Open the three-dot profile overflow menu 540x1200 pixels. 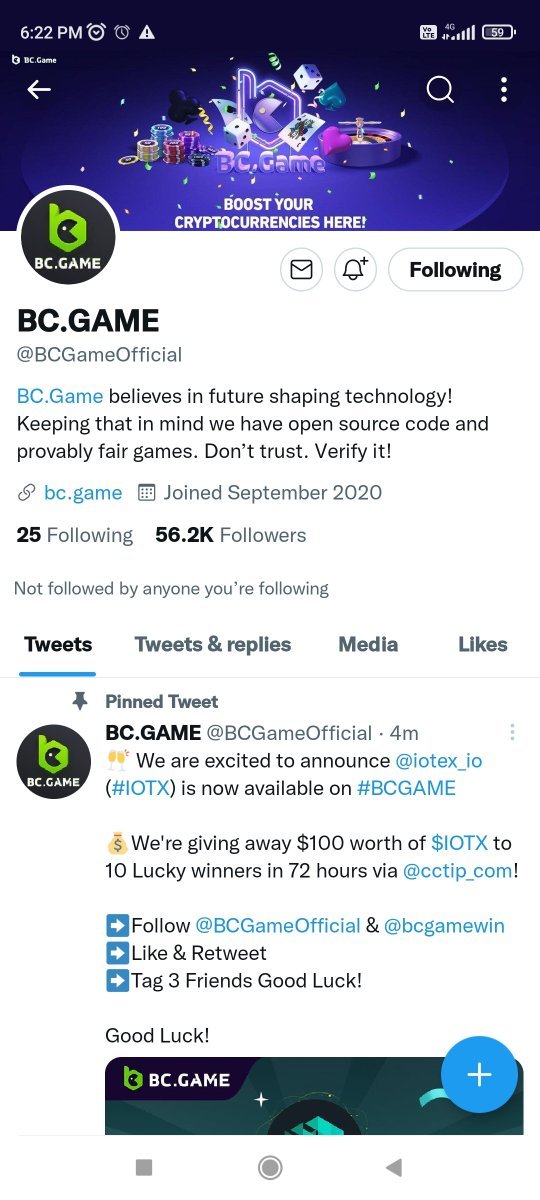504,90
